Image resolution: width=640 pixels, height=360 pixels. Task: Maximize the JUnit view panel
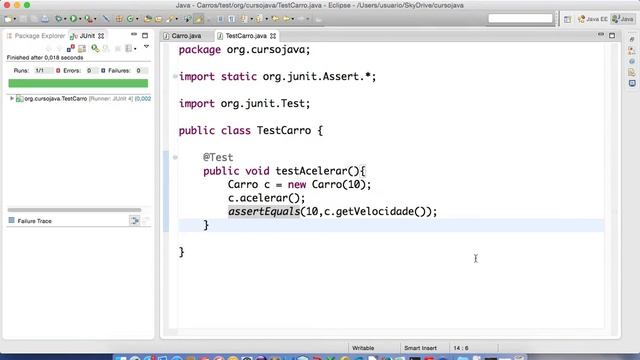click(145, 36)
